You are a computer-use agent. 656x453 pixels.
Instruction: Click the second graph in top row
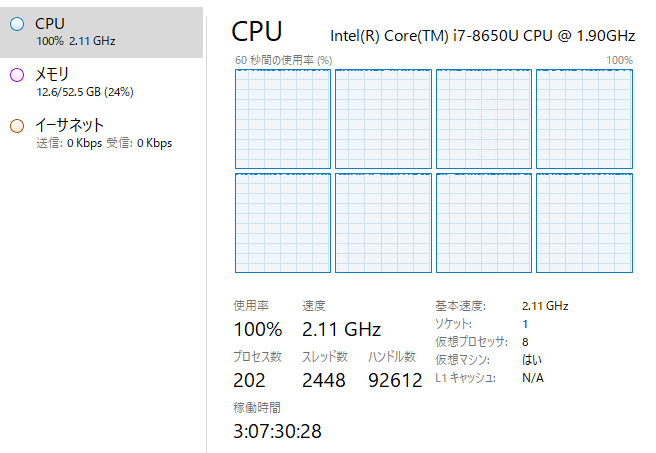(383, 119)
